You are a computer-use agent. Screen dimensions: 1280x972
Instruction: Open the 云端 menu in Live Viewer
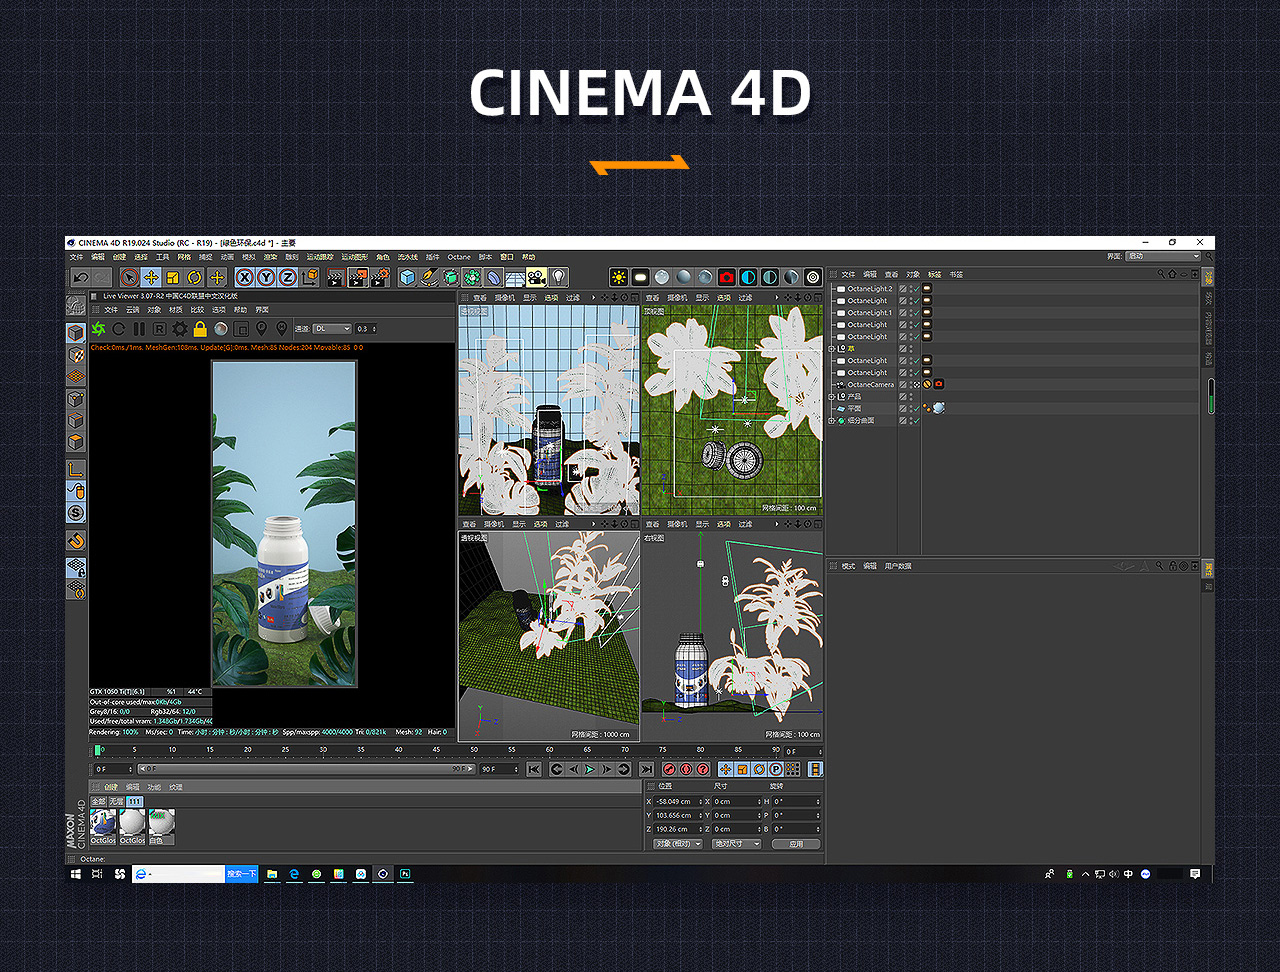point(132,310)
